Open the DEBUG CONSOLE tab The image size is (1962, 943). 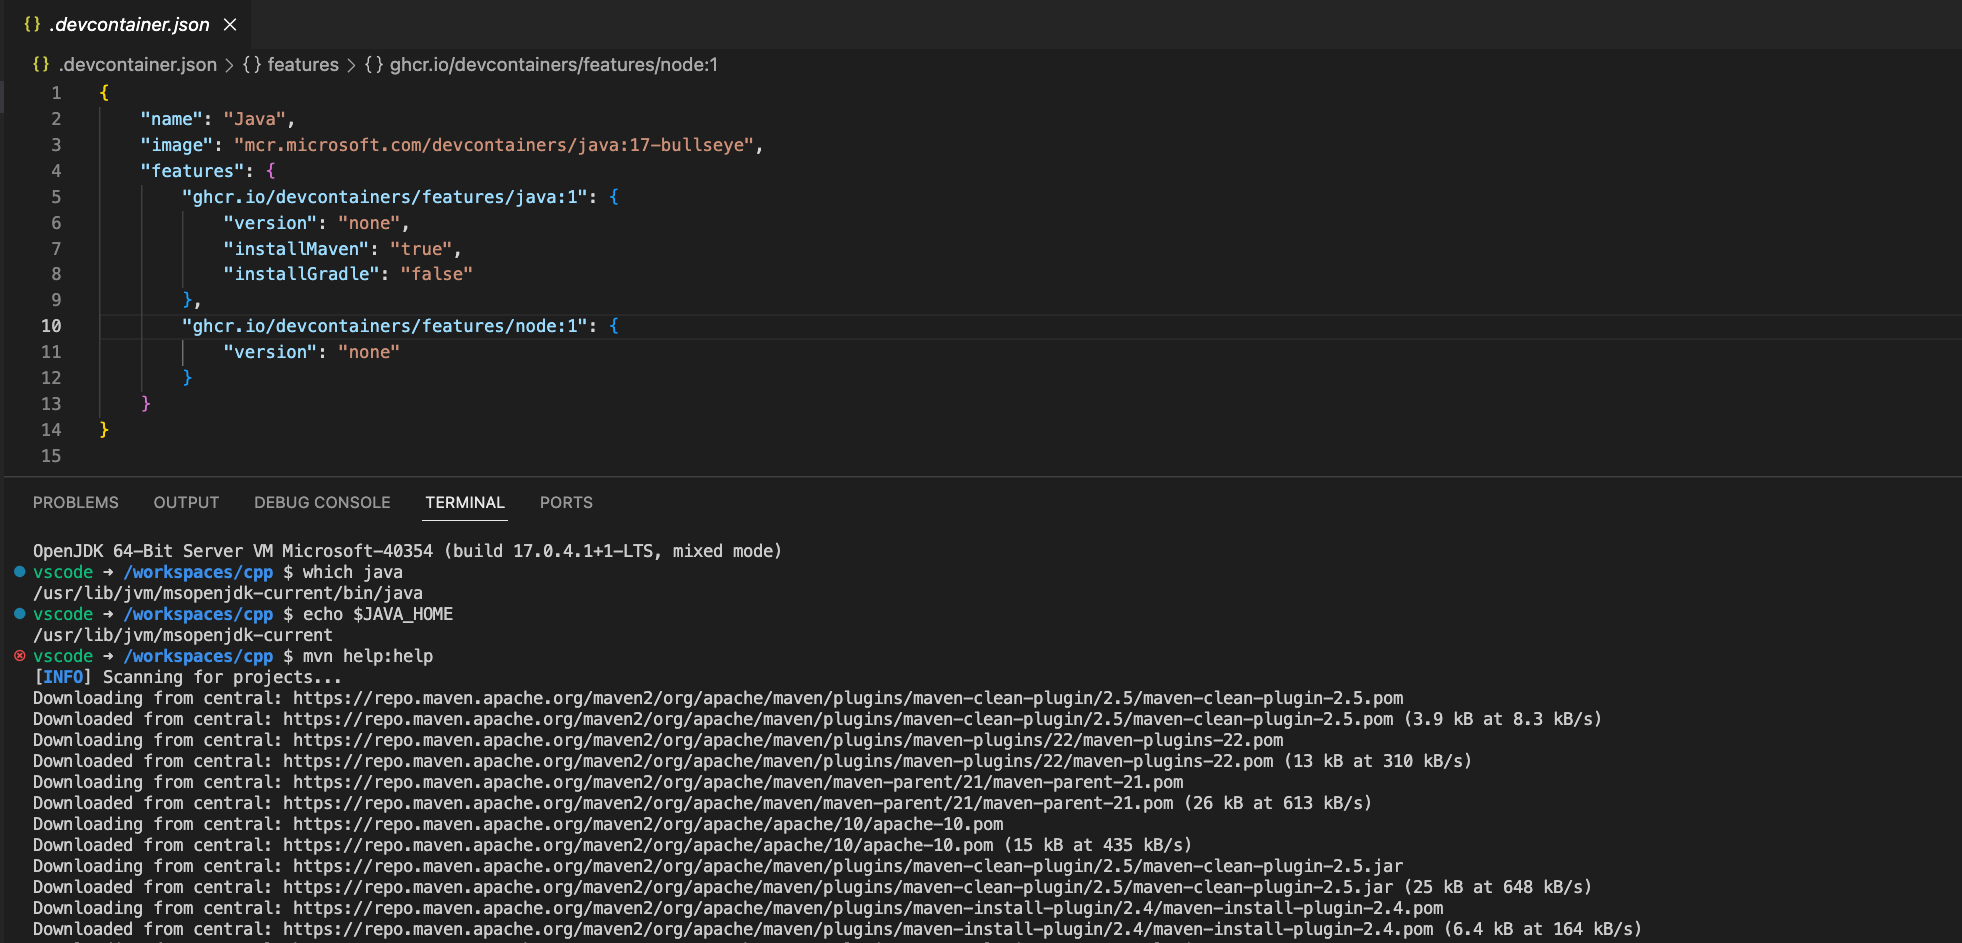click(x=322, y=502)
